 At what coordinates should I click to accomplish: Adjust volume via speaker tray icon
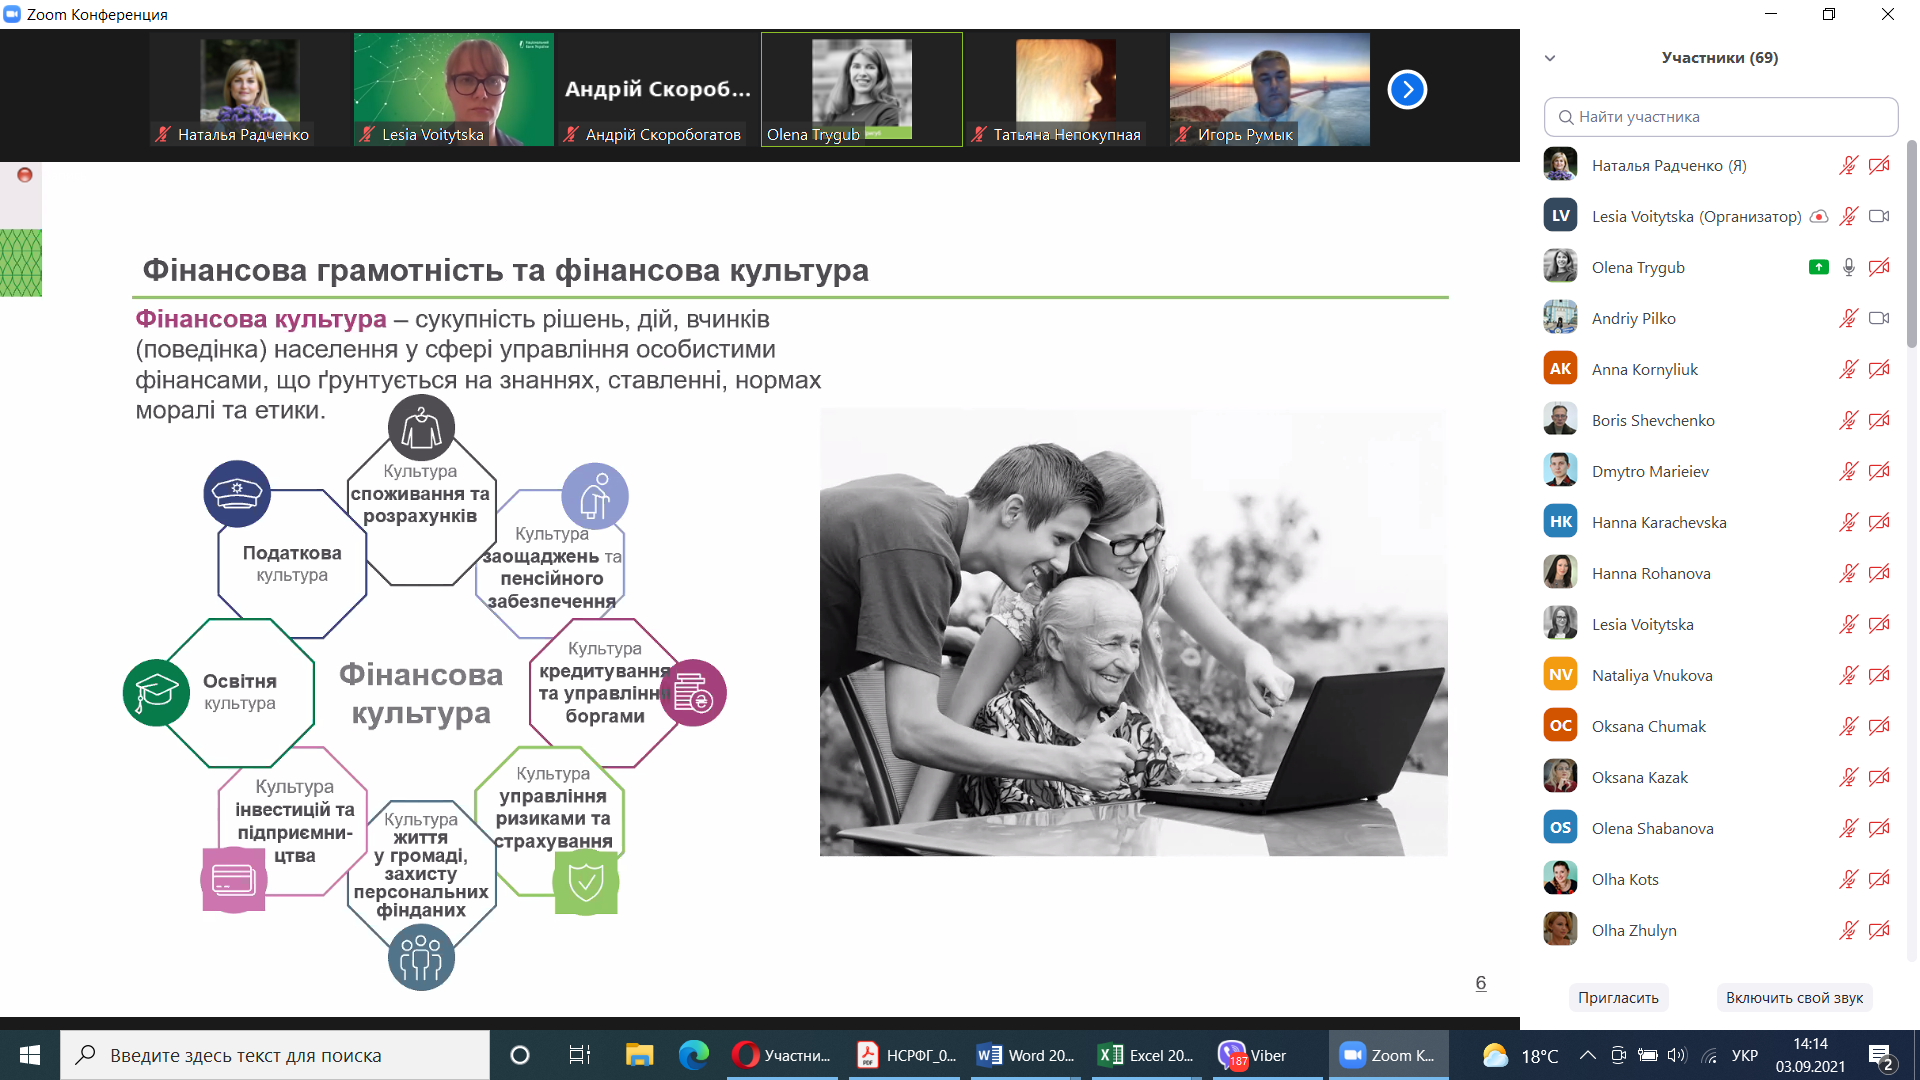[1677, 1055]
